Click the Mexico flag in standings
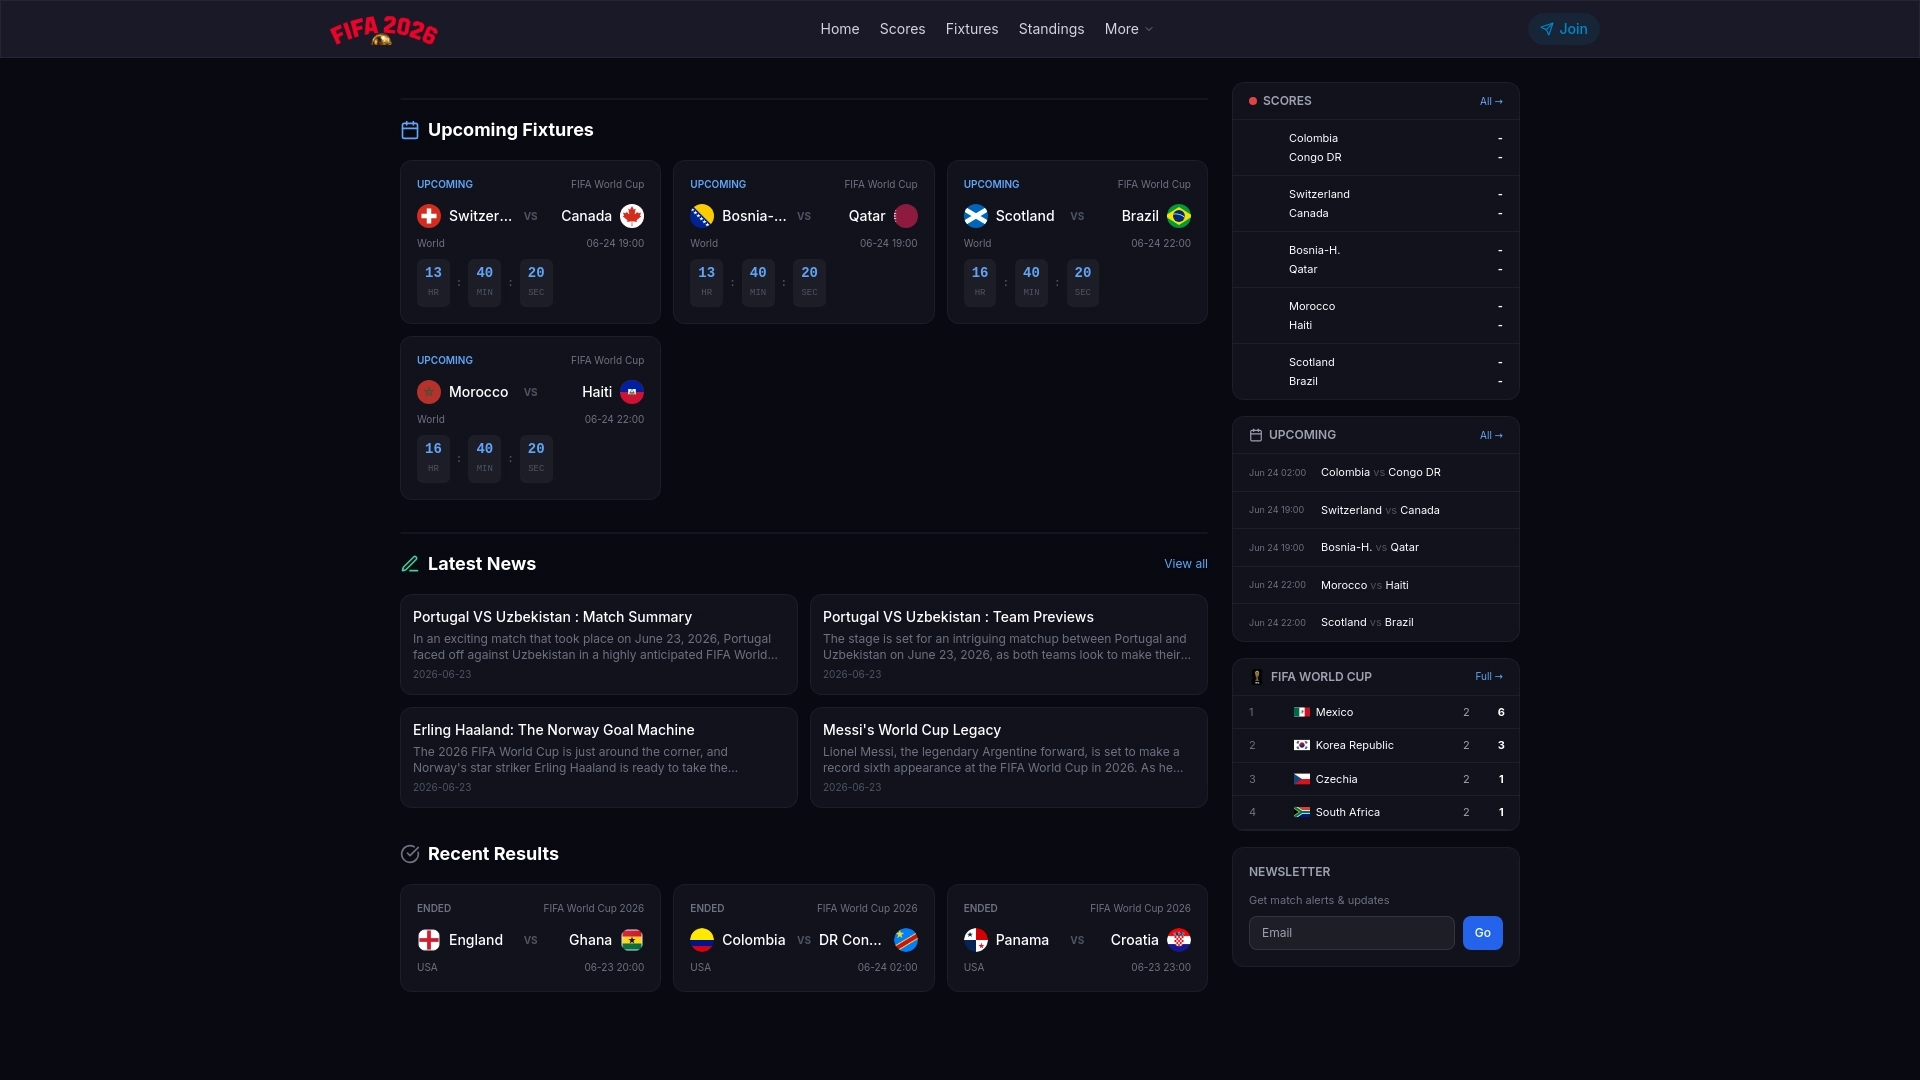 1302,713
